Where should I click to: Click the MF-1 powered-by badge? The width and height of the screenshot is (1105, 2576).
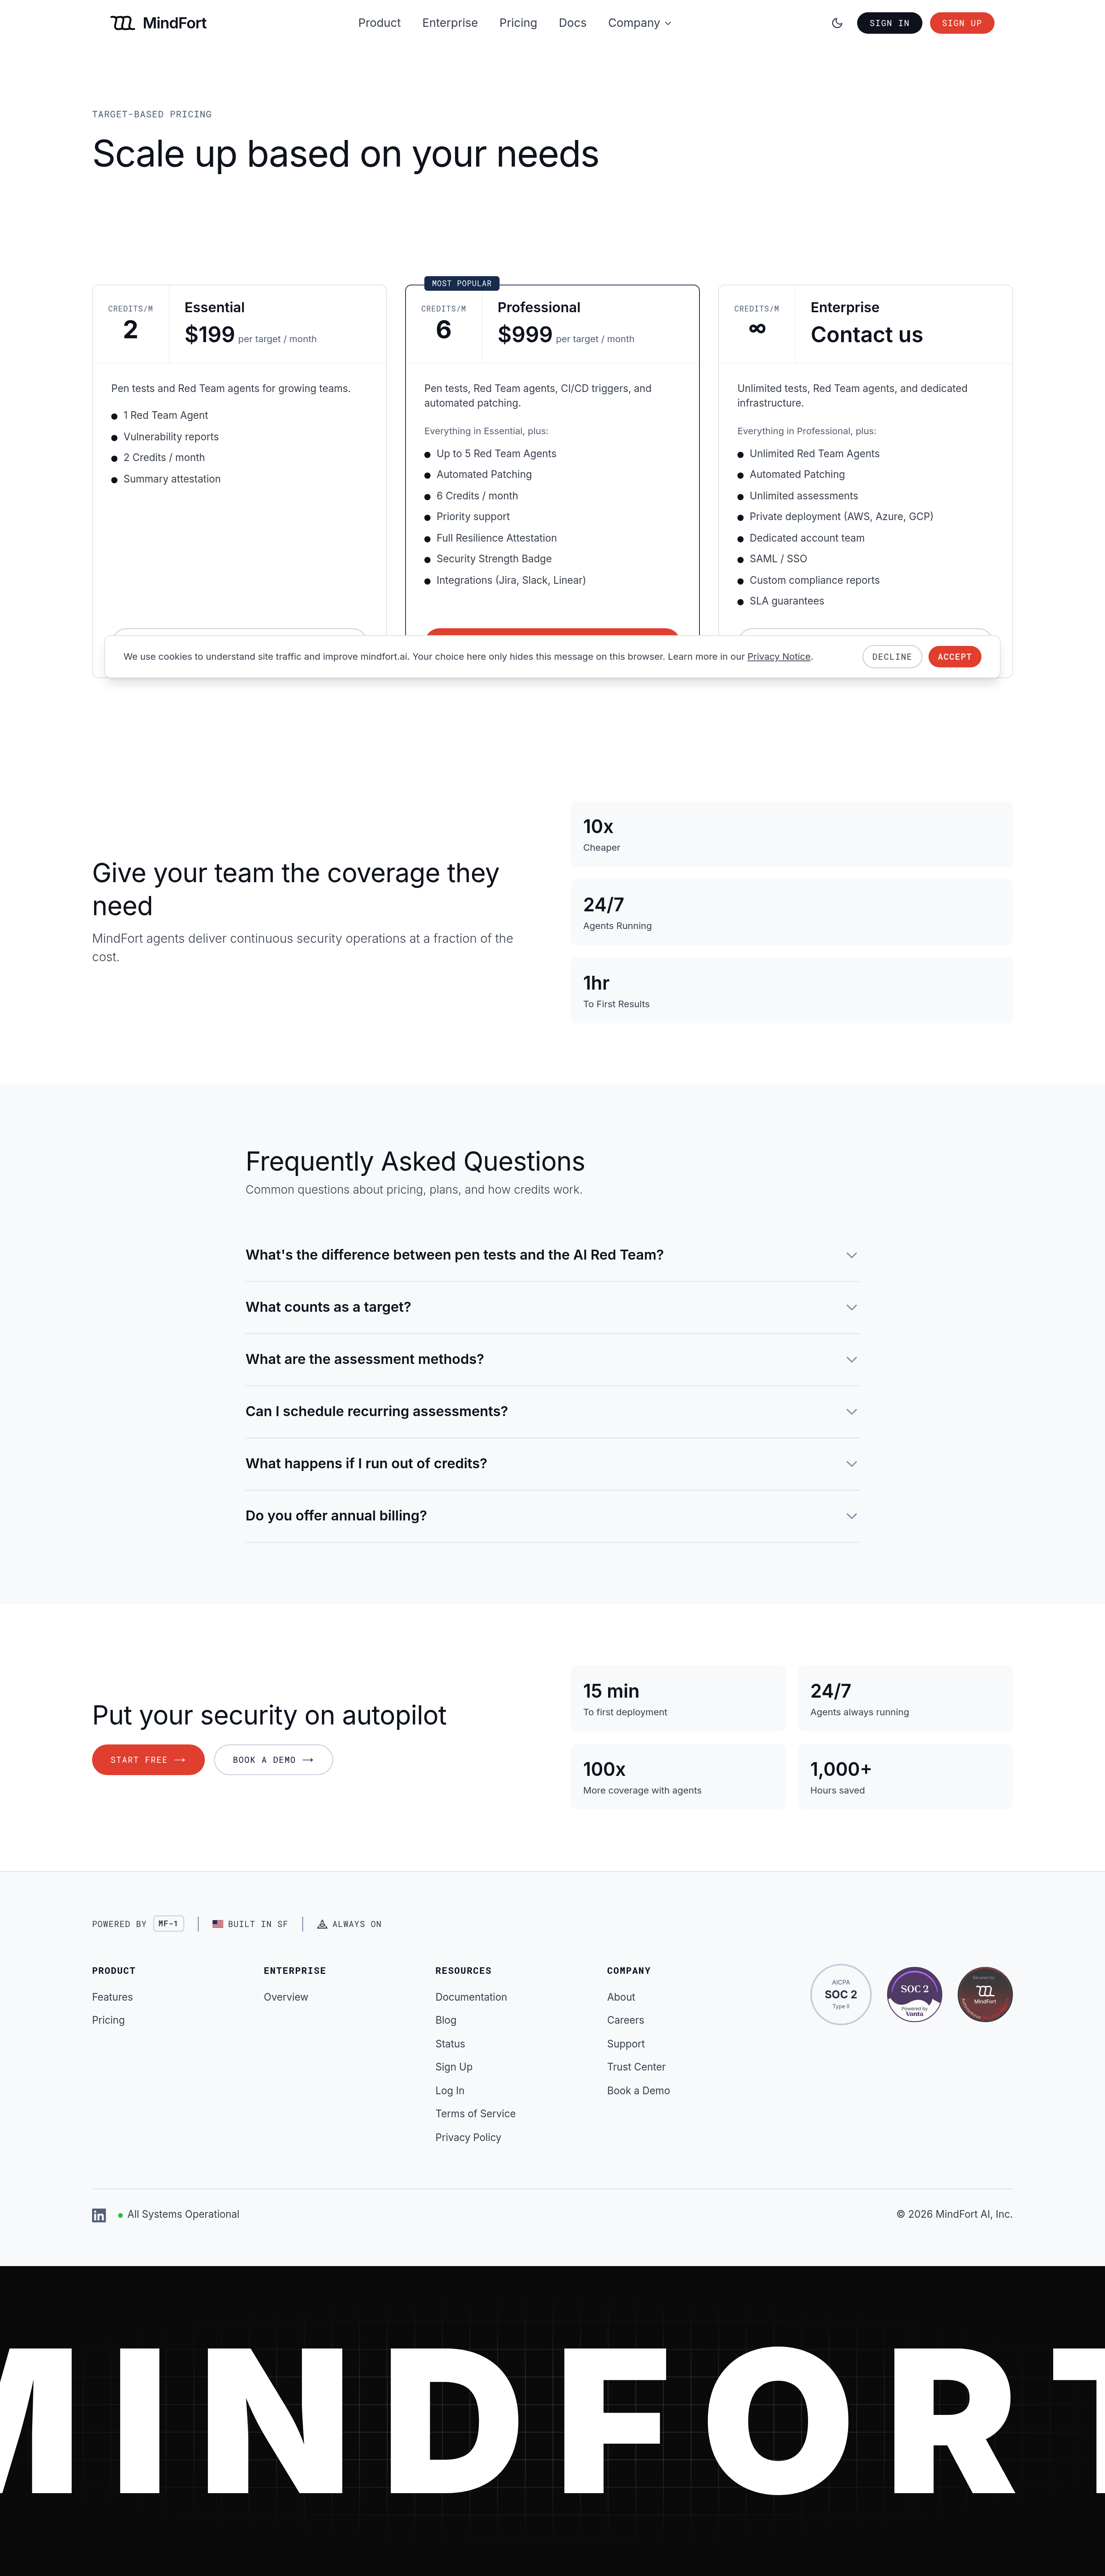pyautogui.click(x=168, y=1923)
